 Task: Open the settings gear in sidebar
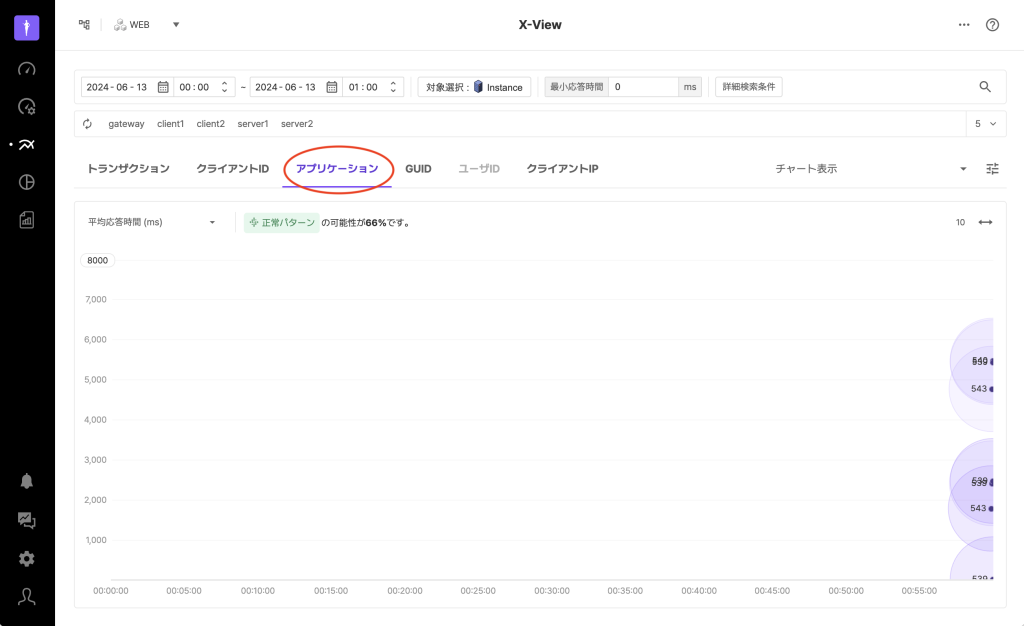(x=27, y=559)
